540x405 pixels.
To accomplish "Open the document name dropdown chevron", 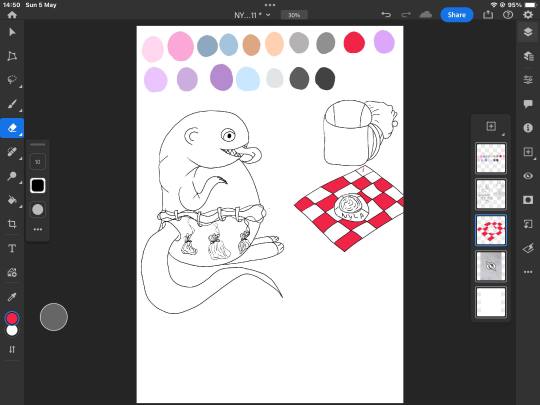I will pyautogui.click(x=268, y=15).
